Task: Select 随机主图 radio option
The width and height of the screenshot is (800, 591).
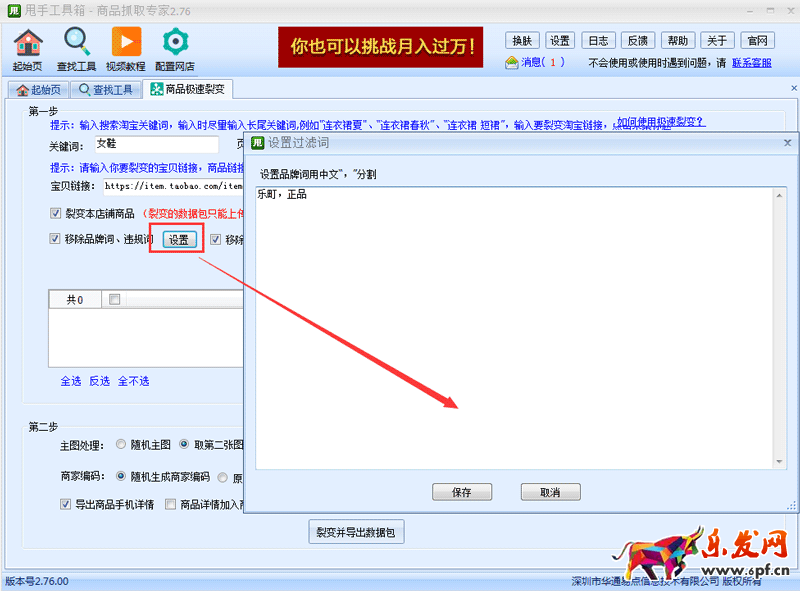Action: coord(121,444)
